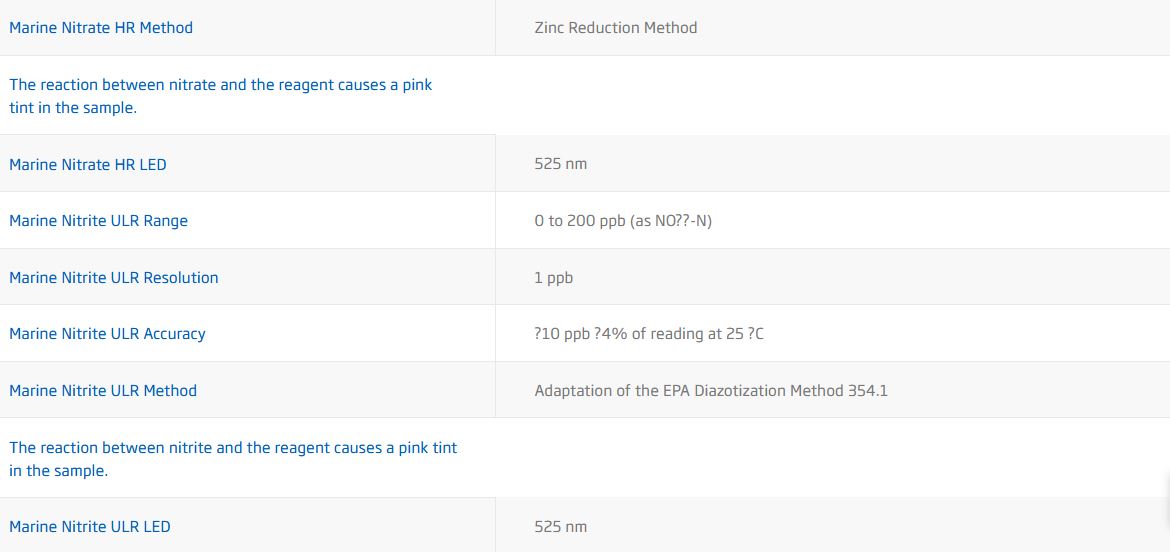Click the Marine Nitrite ULR Resolution label
This screenshot has width=1170, height=552.
click(x=113, y=278)
